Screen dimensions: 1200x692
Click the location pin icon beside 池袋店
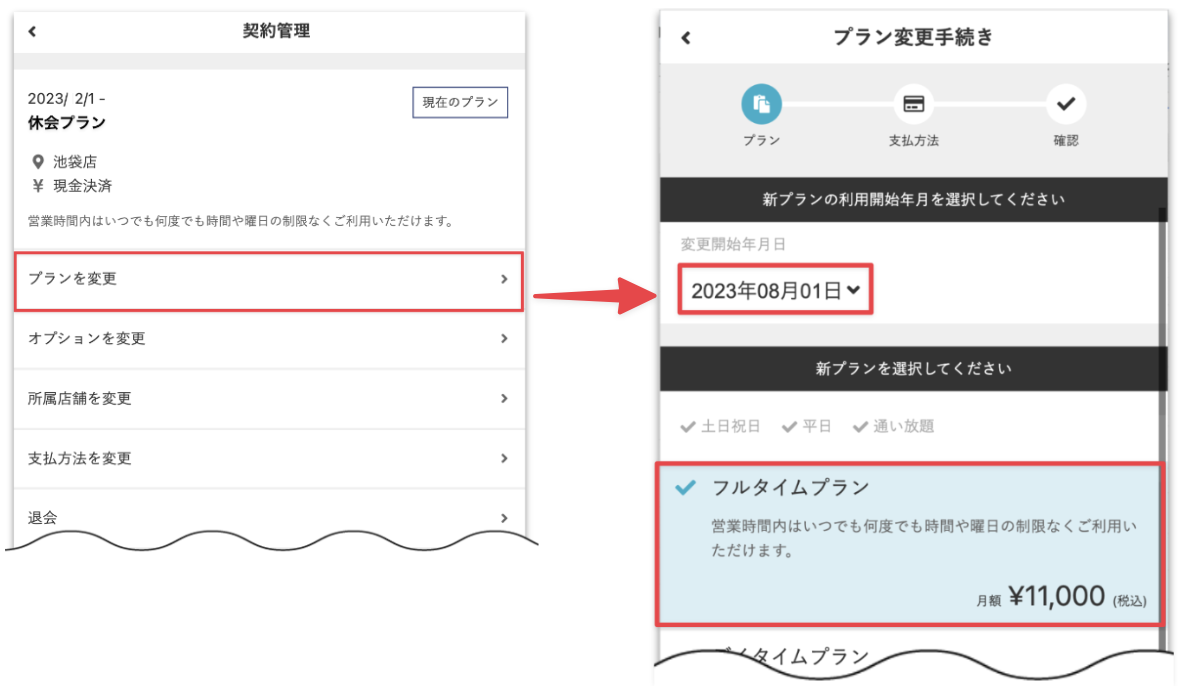pyautogui.click(x=38, y=162)
